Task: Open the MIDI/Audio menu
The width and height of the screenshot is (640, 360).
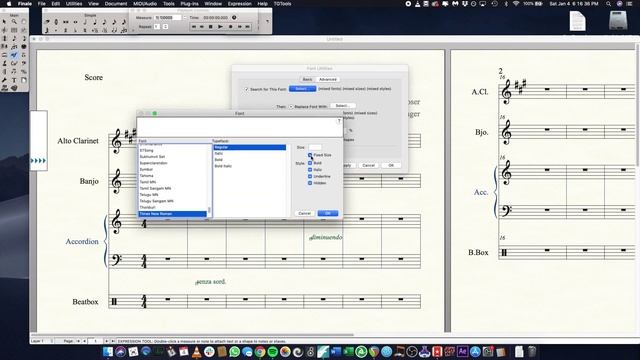Action: click(x=145, y=4)
